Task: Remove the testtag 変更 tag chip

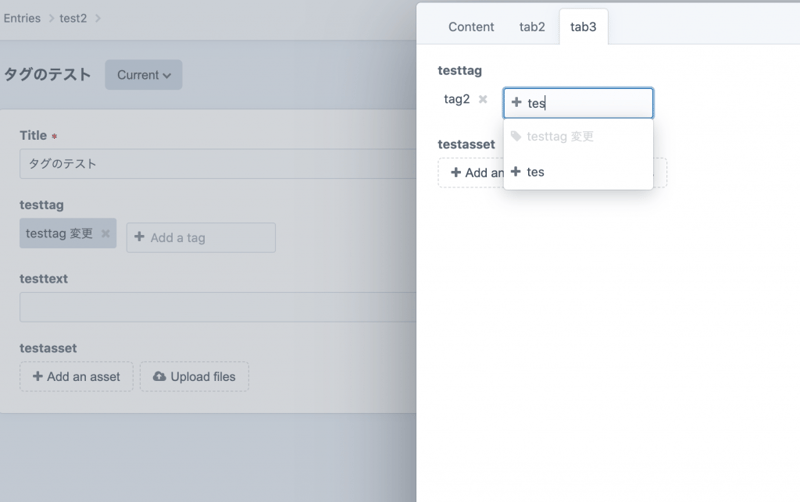Action: point(105,234)
